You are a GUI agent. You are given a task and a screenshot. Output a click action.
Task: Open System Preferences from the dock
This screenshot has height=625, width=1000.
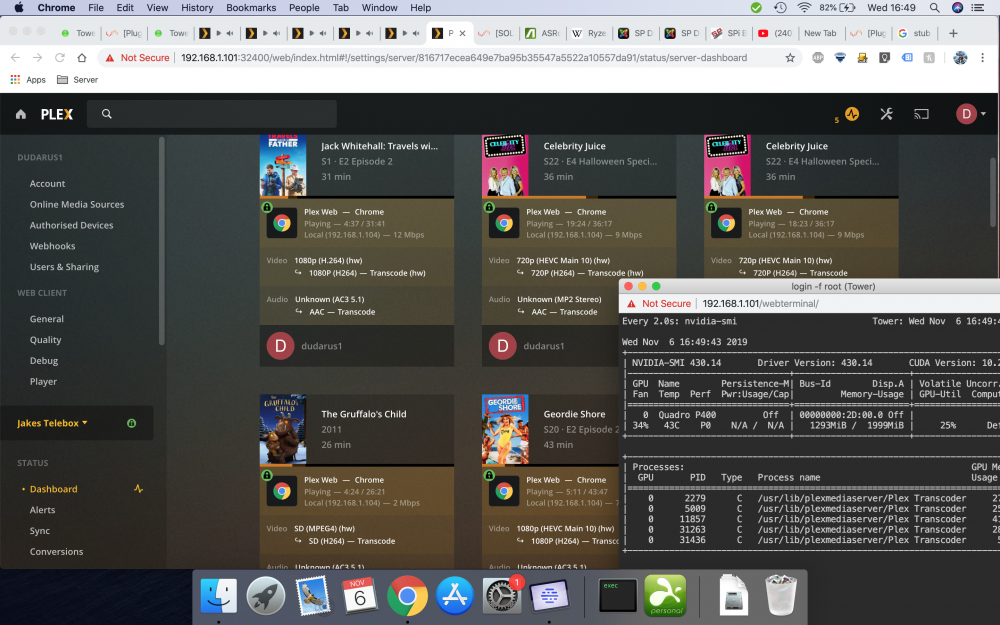[x=502, y=596]
